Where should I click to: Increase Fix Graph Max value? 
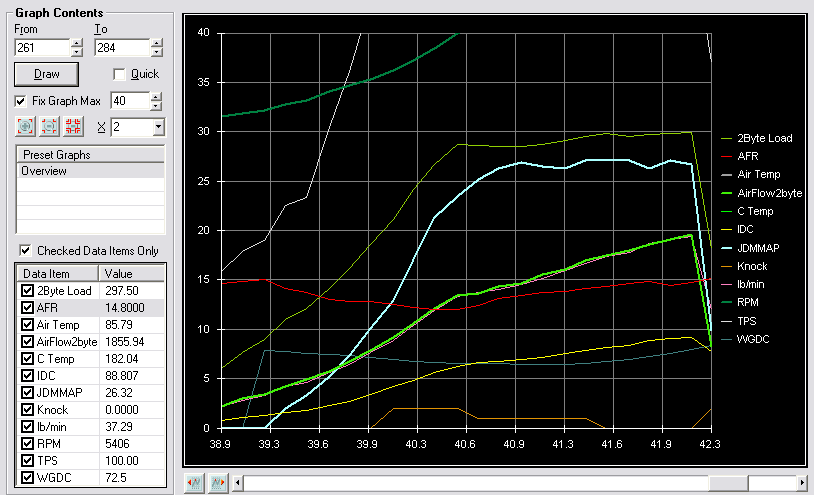point(156,97)
